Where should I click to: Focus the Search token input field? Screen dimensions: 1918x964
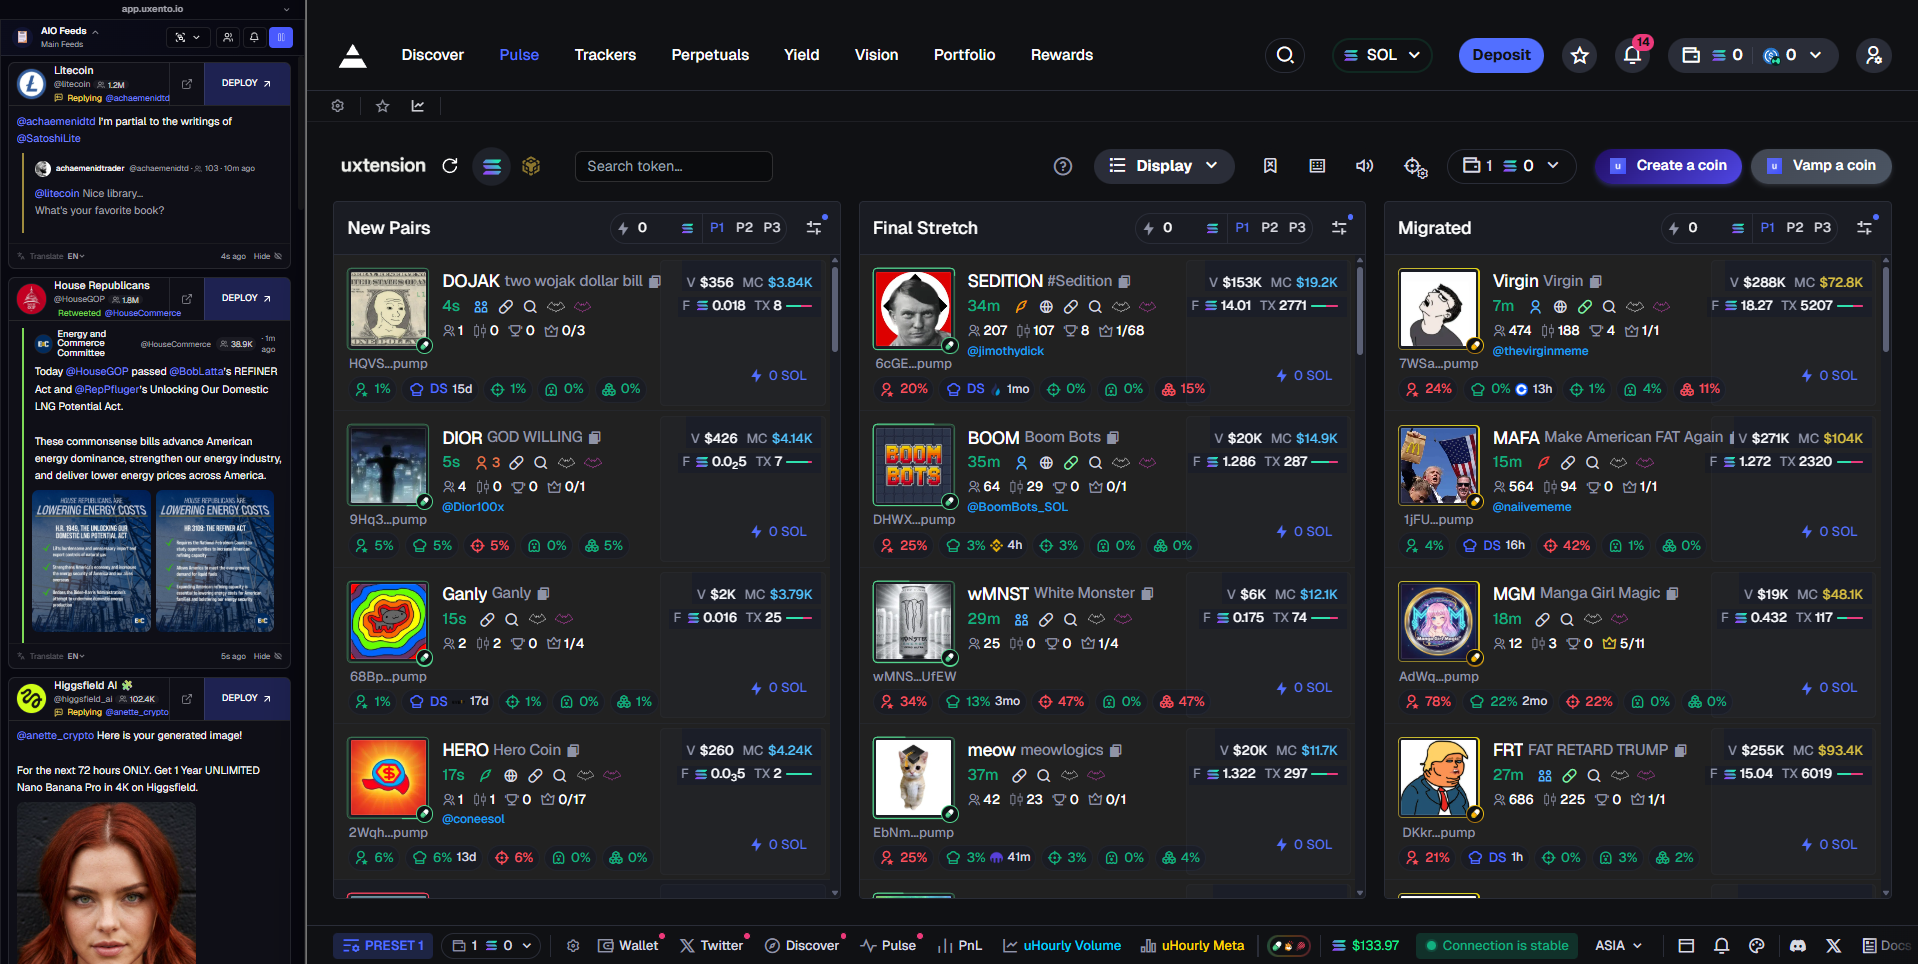pos(673,166)
